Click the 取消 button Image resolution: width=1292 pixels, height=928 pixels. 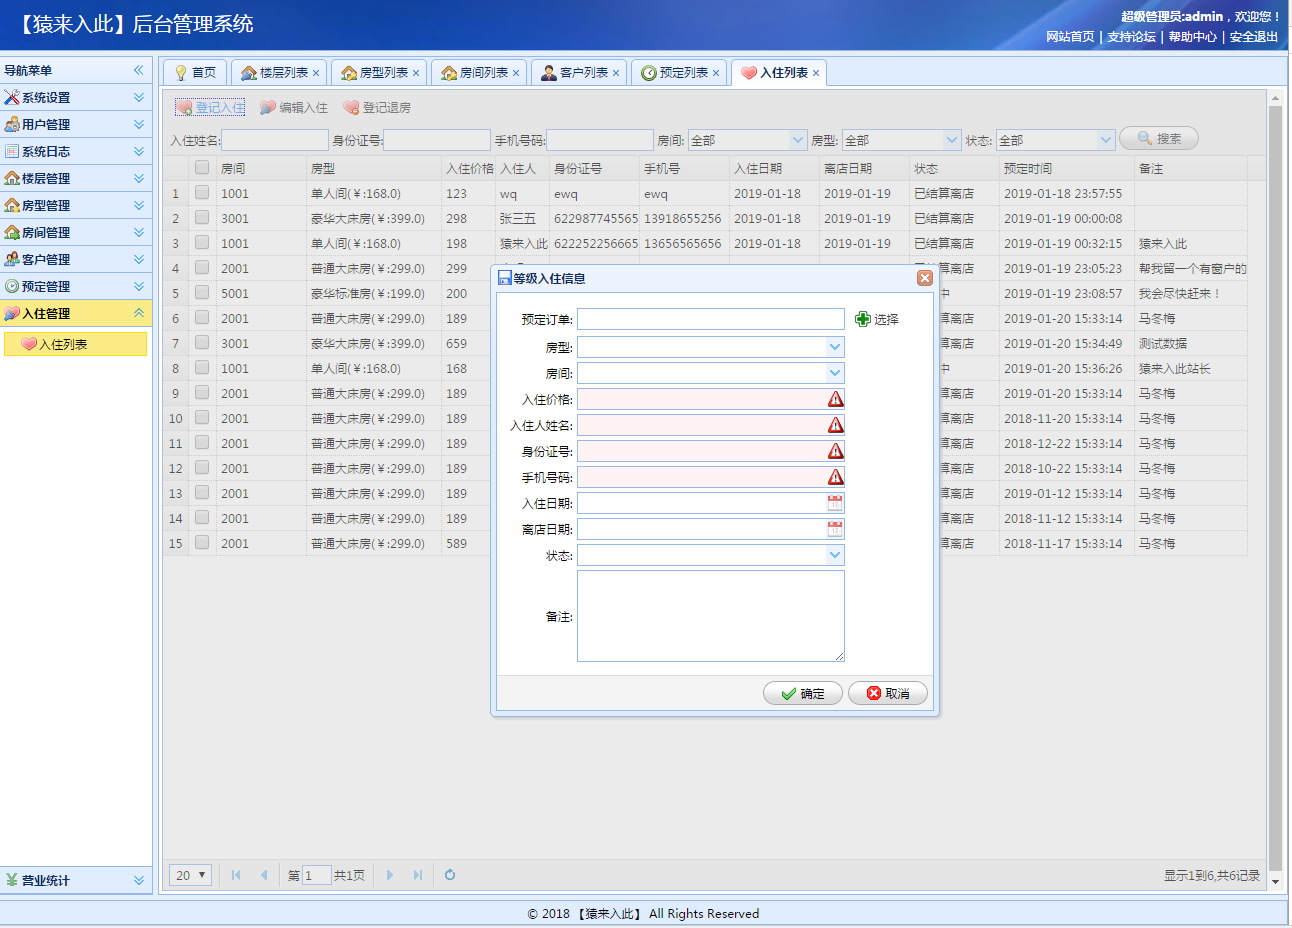click(888, 693)
